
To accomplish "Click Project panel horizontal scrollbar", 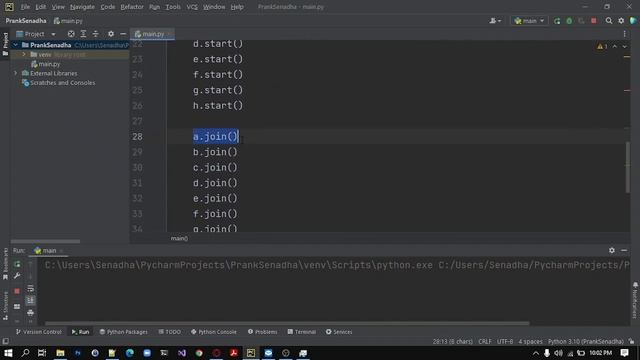I will [x=45, y=241].
